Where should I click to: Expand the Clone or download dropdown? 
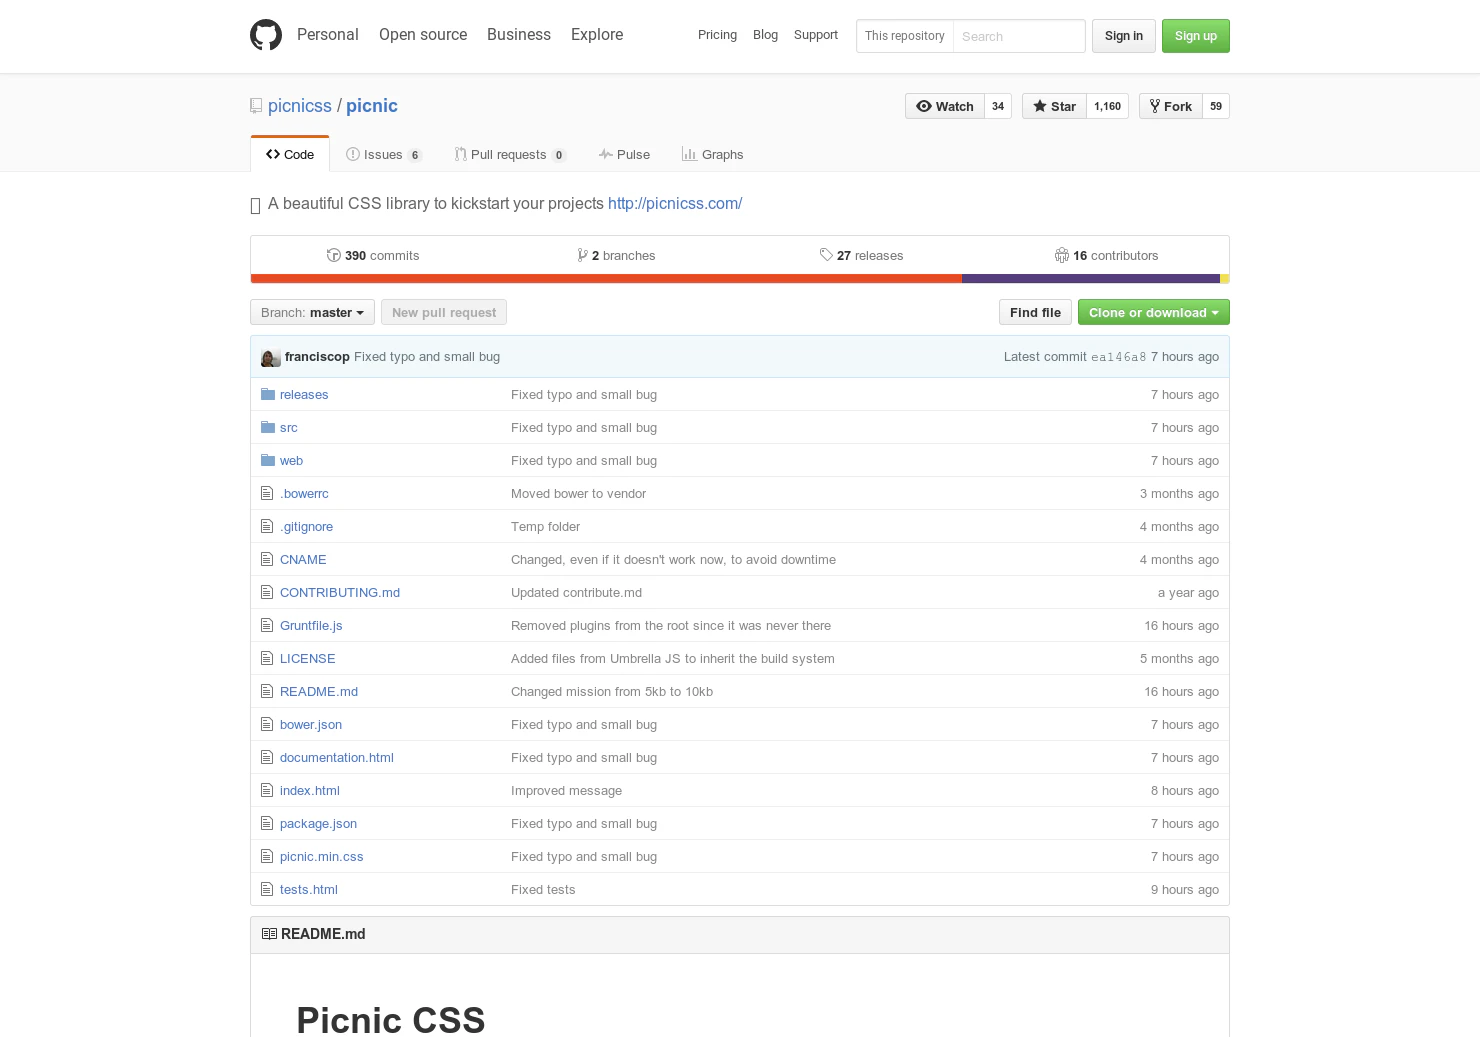(1153, 312)
